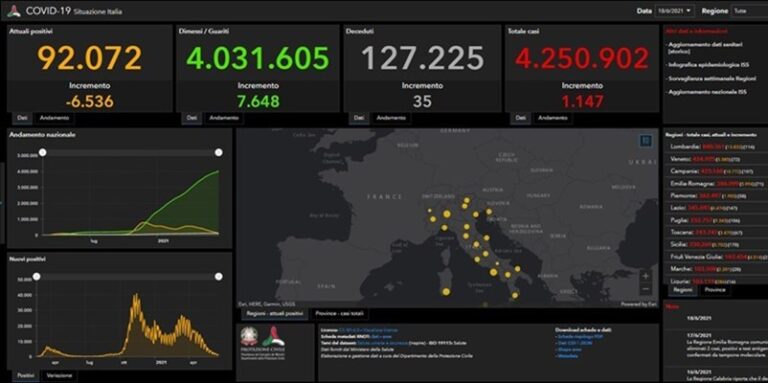Open the Regione selector field
The image size is (768, 383).
click(x=749, y=11)
